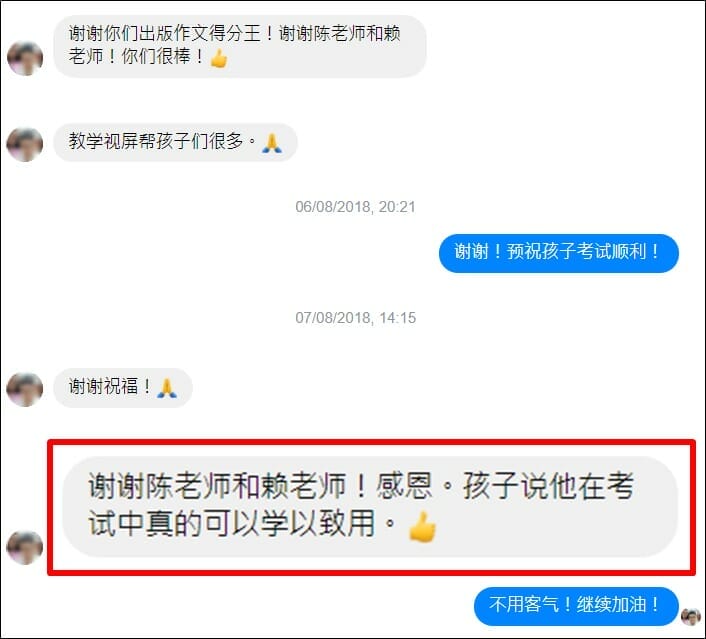Click the praying hands emoji after 谢谢祝福
Image resolution: width=706 pixels, height=639 pixels.
(x=167, y=388)
